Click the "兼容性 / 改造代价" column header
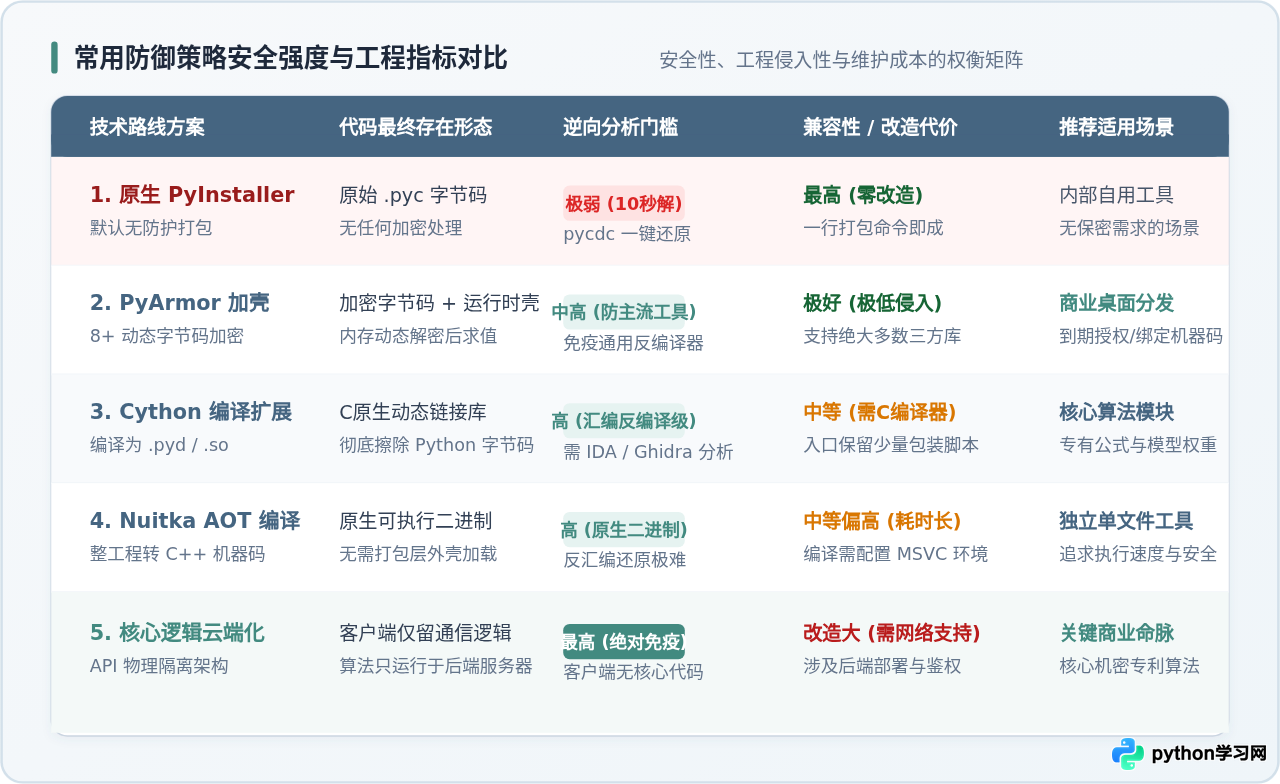Screen dimensions: 1280x784 point(880,127)
